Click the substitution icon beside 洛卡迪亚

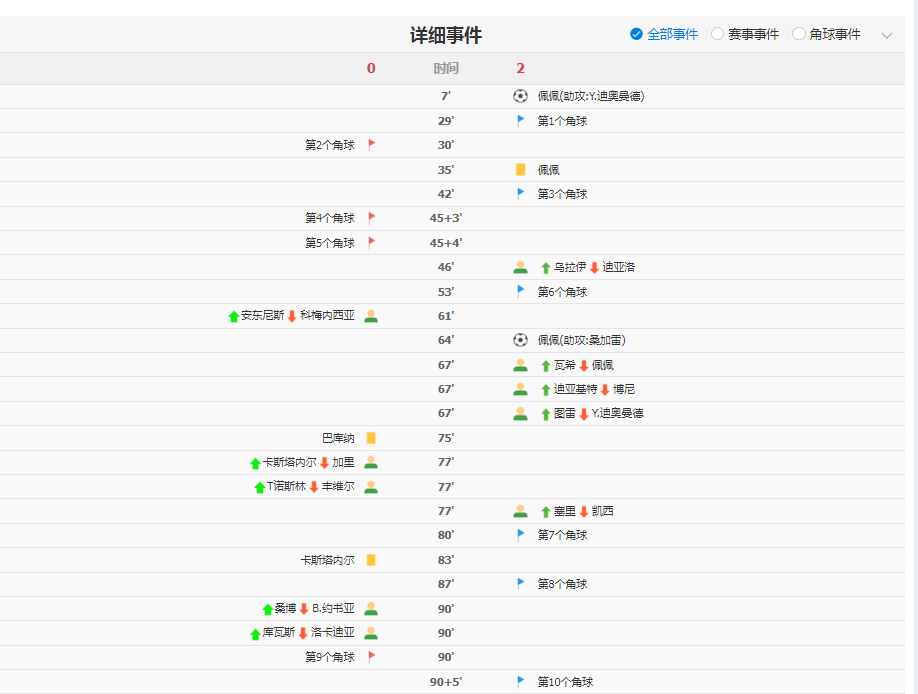click(371, 633)
